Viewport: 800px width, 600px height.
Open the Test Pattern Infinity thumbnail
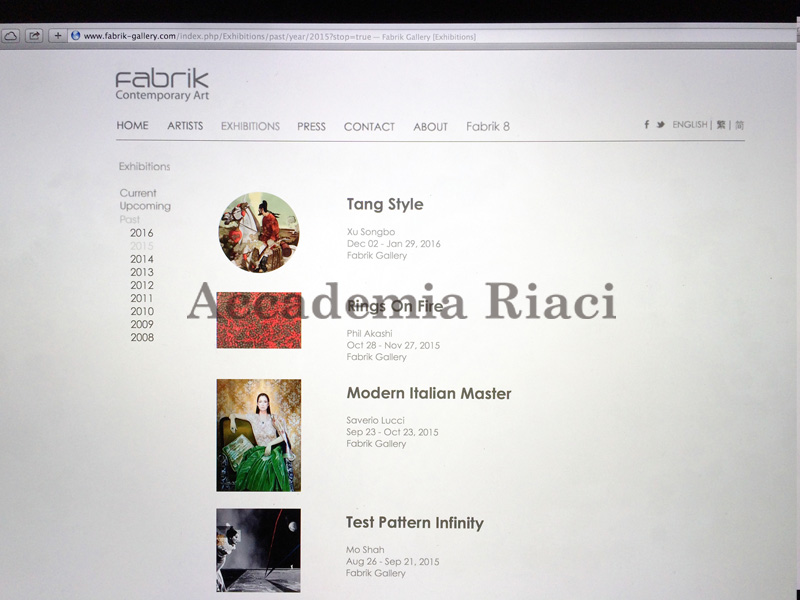click(258, 550)
